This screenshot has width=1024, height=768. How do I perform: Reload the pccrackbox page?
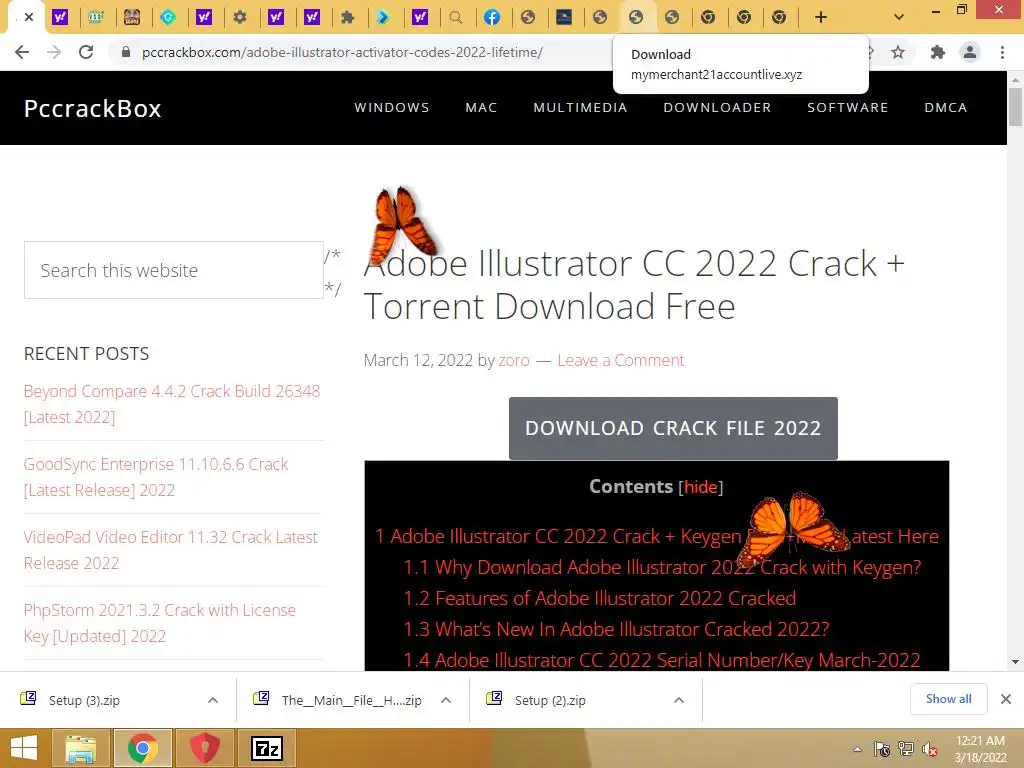coord(86,52)
